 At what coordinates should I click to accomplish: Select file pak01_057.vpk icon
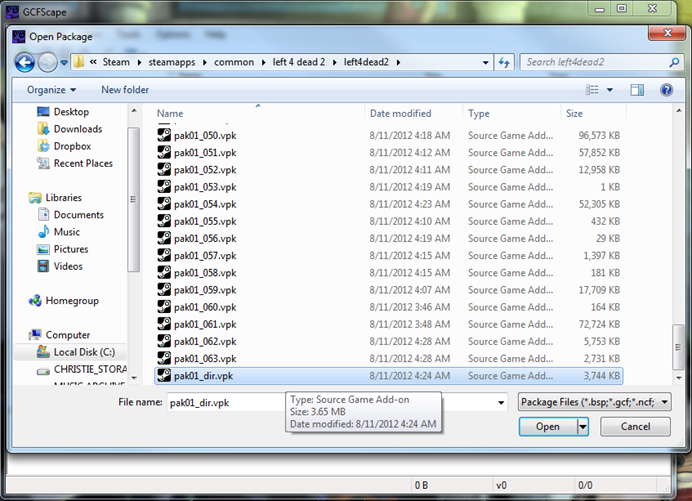[164, 256]
